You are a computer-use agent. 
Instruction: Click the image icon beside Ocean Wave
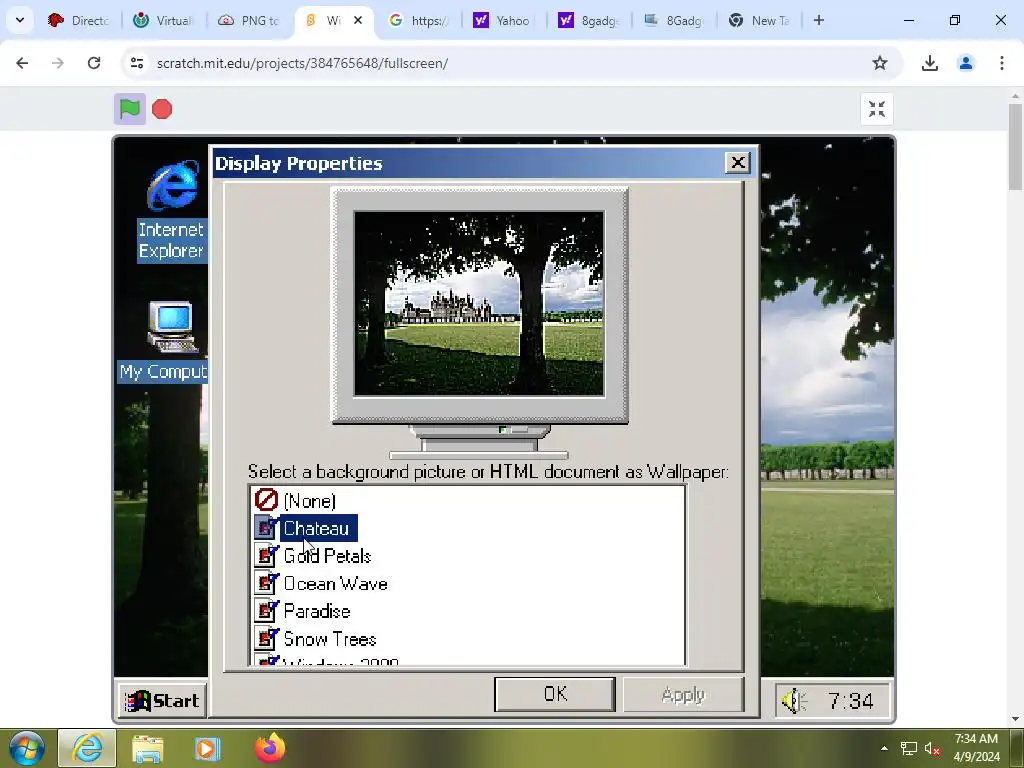266,583
